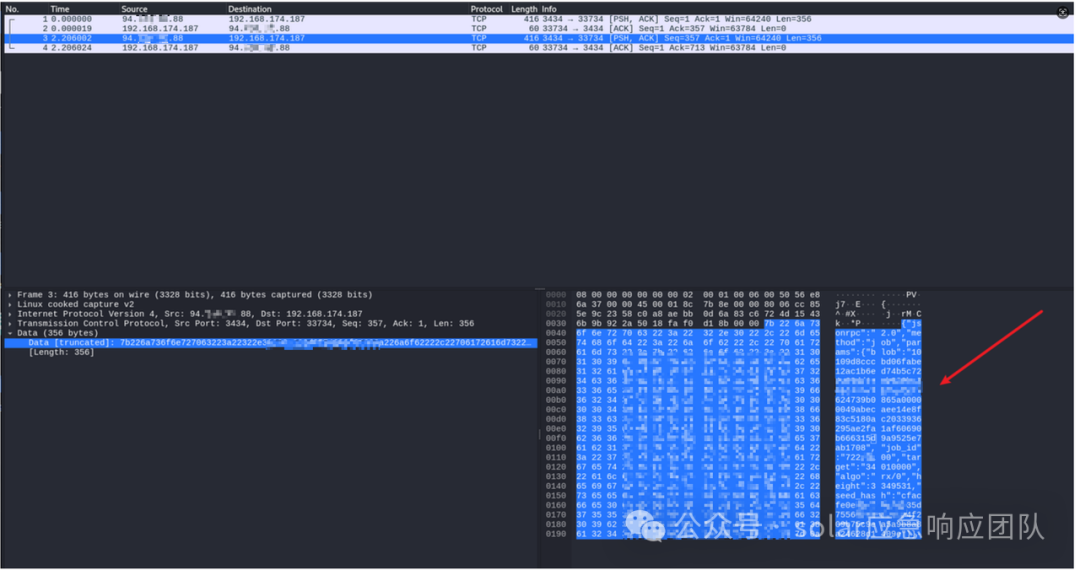Select the 'Frame 3: 416 bytes on wire' line
1080x570 pixels.
coord(194,295)
